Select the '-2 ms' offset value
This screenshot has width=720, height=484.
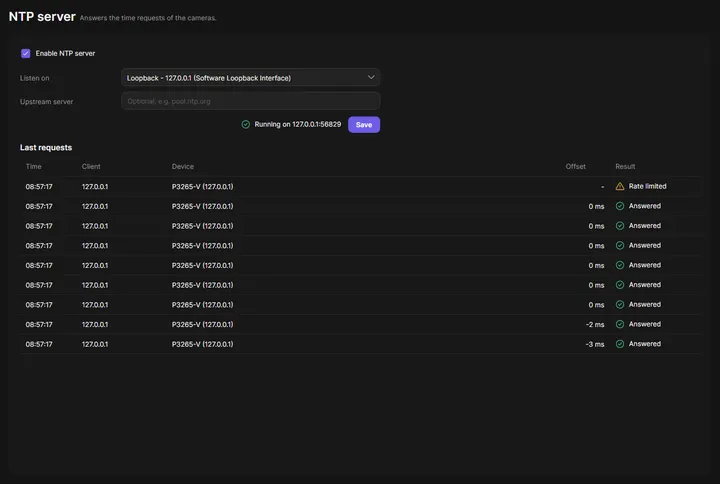595,325
